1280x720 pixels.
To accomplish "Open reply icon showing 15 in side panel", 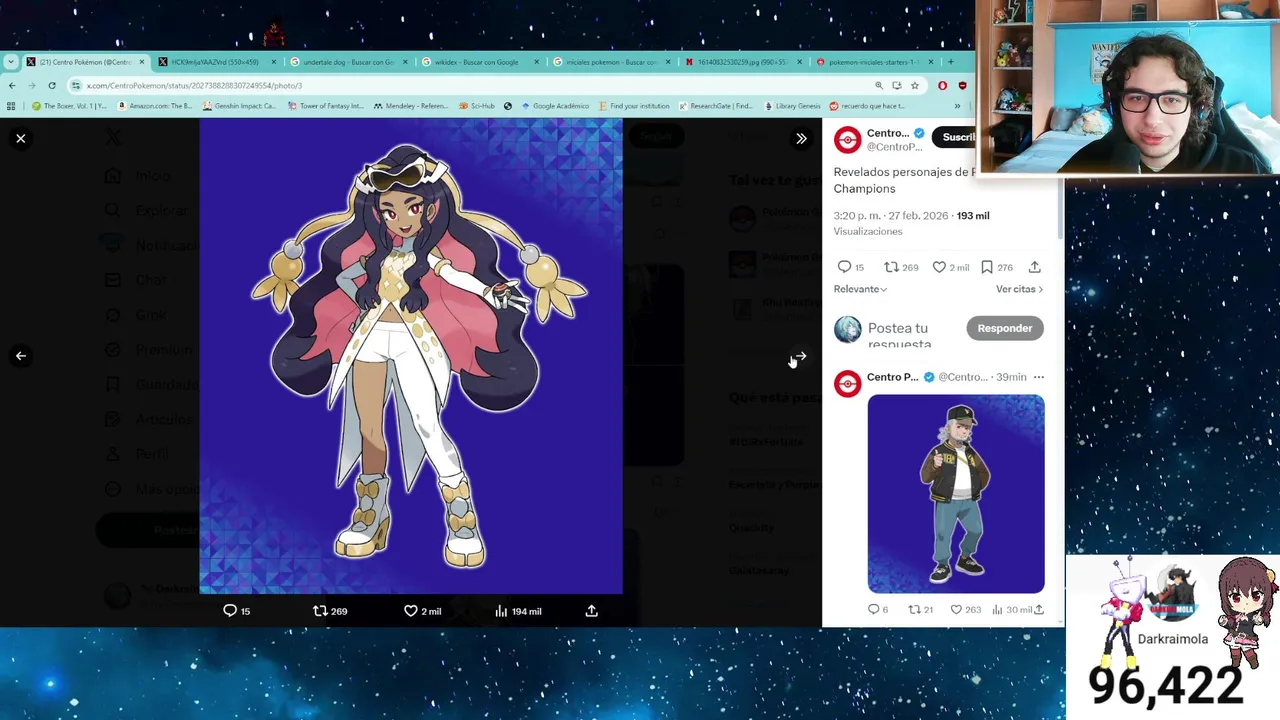I will point(850,267).
